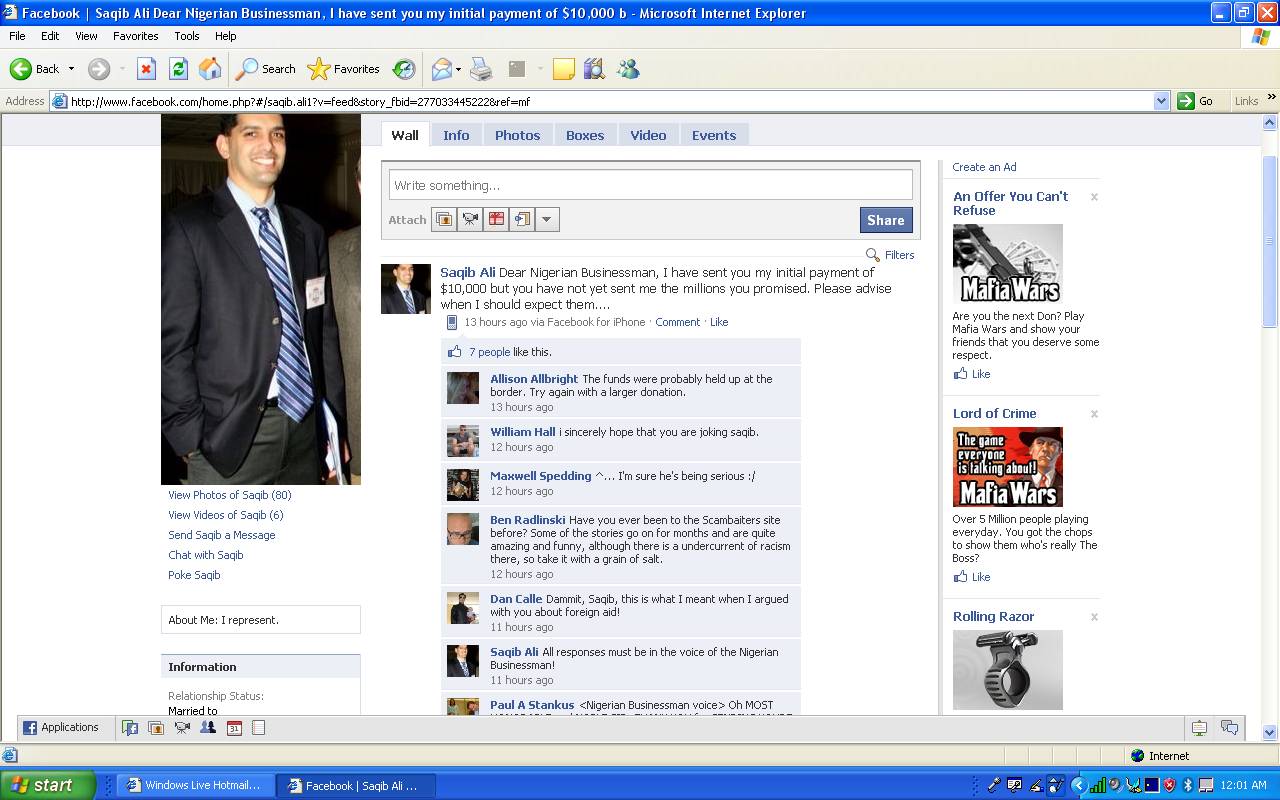
Task: Click the yellow note toolbar icon
Action: pyautogui.click(x=564, y=69)
